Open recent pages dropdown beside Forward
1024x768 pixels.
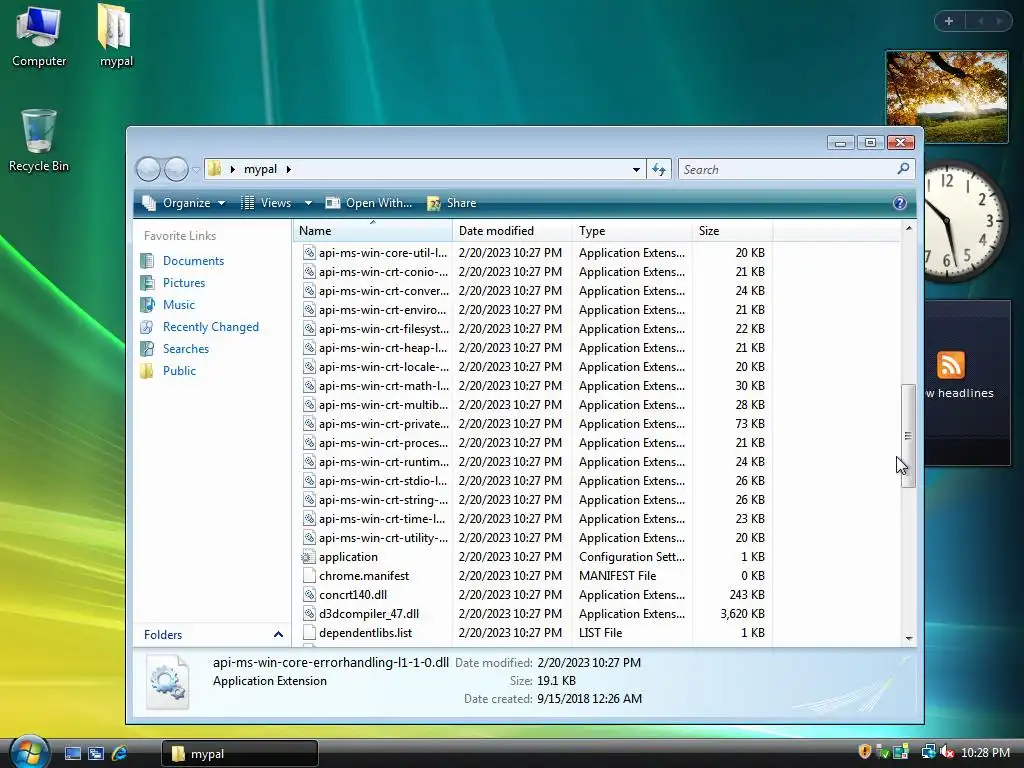196,170
